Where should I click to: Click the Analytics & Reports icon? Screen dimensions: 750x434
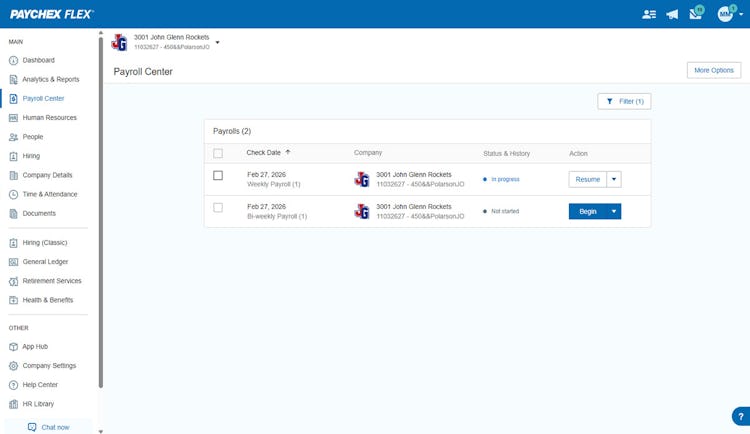click(13, 79)
